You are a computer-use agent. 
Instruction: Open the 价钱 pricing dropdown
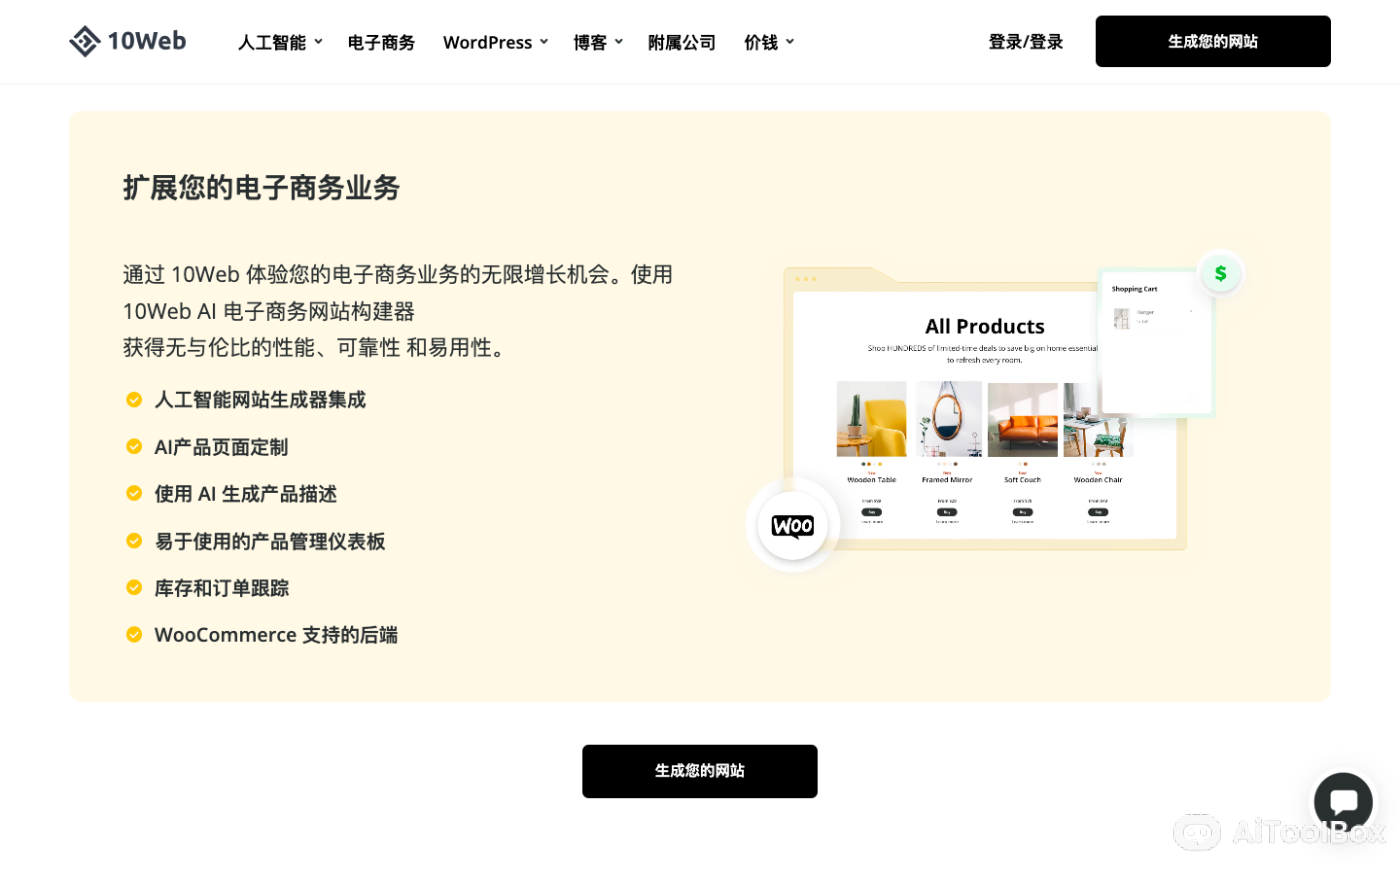point(768,42)
